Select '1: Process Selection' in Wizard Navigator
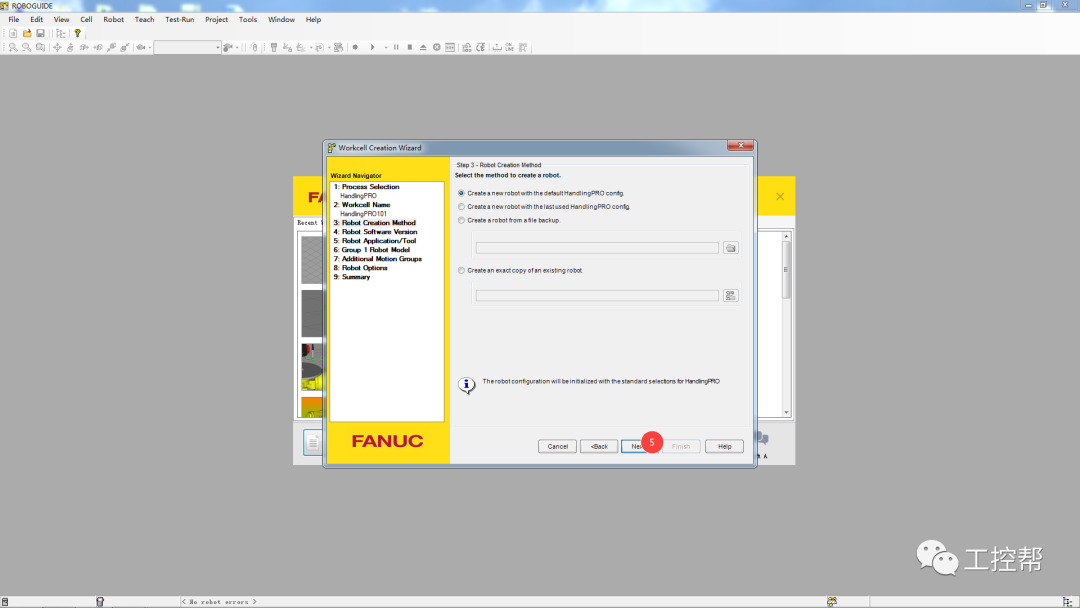The image size is (1080, 608). tap(366, 187)
